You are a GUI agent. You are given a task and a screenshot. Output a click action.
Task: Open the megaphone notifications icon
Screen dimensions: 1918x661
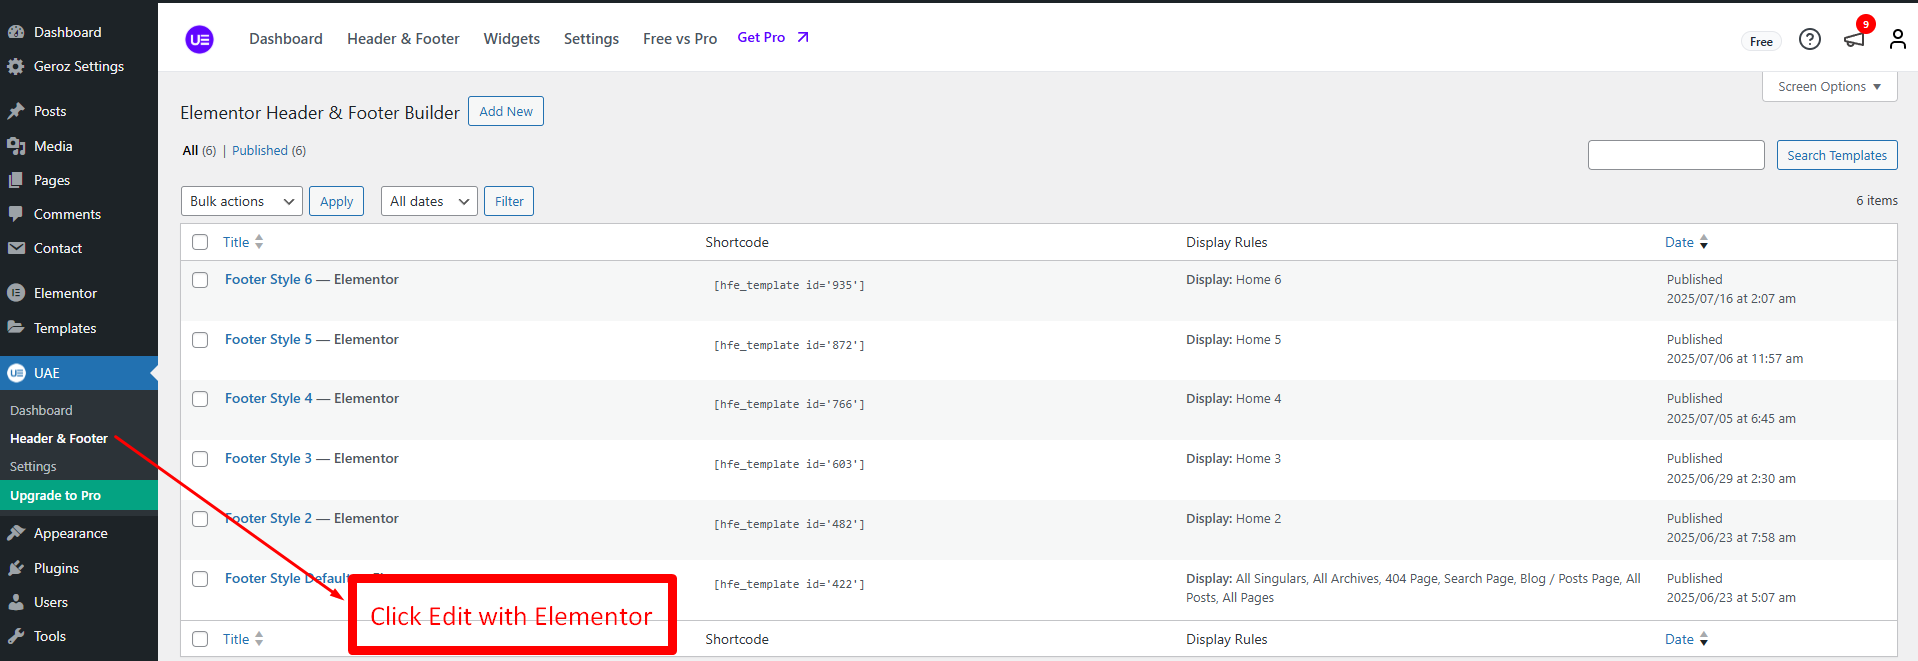(x=1854, y=39)
